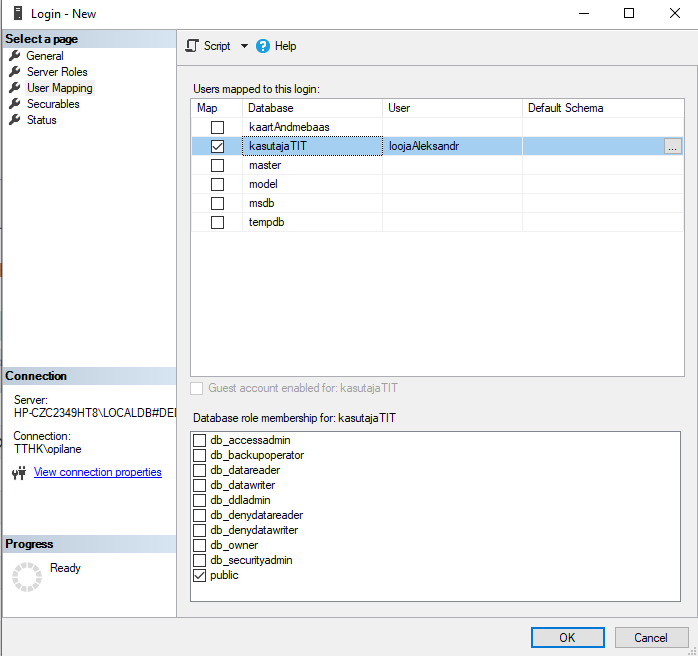Click the connection properties icon
The height and width of the screenshot is (656, 698).
tap(19, 473)
